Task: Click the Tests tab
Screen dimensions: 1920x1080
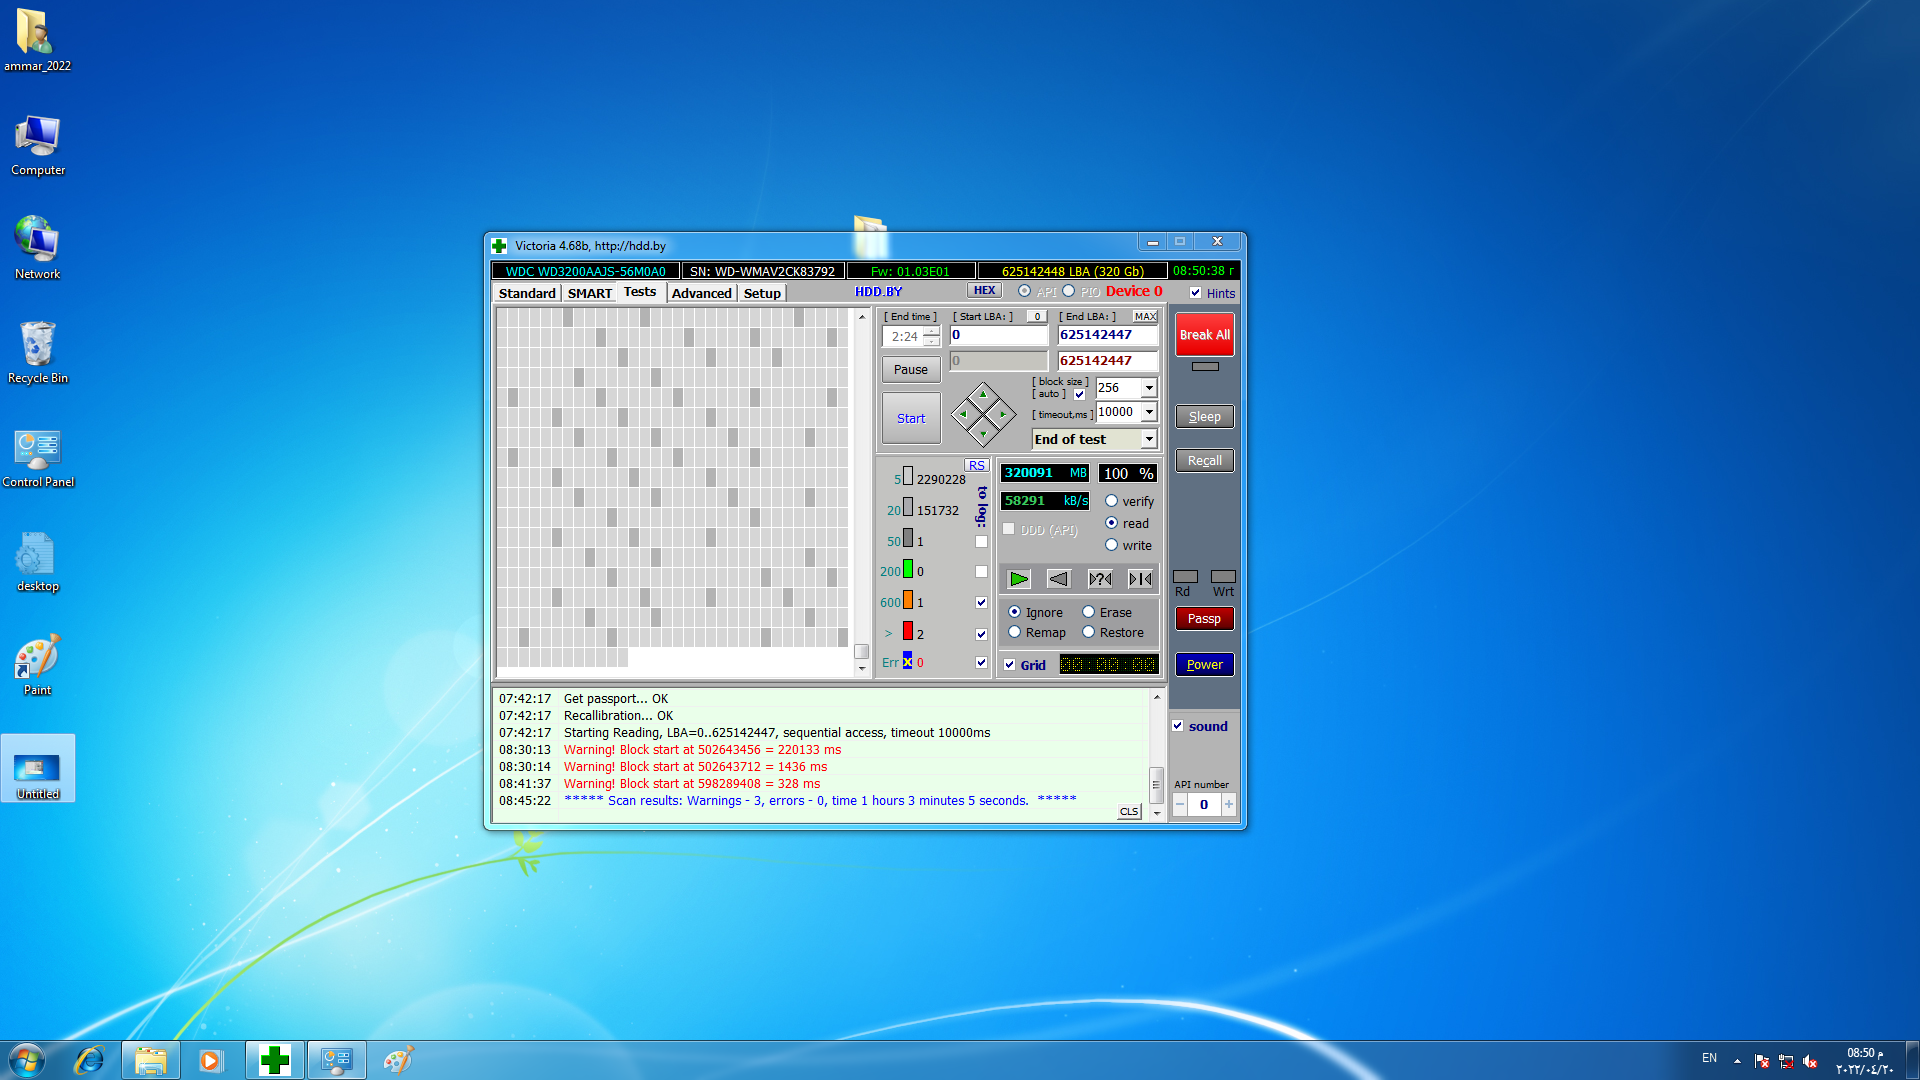Action: 640,292
